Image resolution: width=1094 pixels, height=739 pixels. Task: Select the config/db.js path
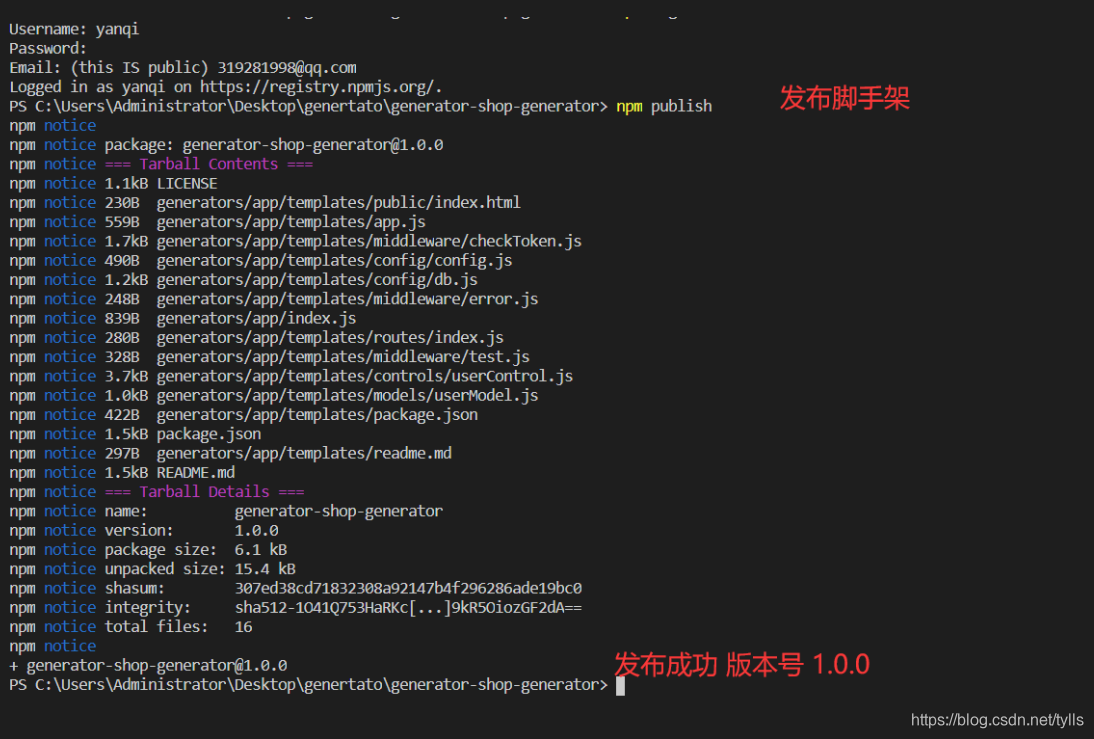tap(317, 280)
